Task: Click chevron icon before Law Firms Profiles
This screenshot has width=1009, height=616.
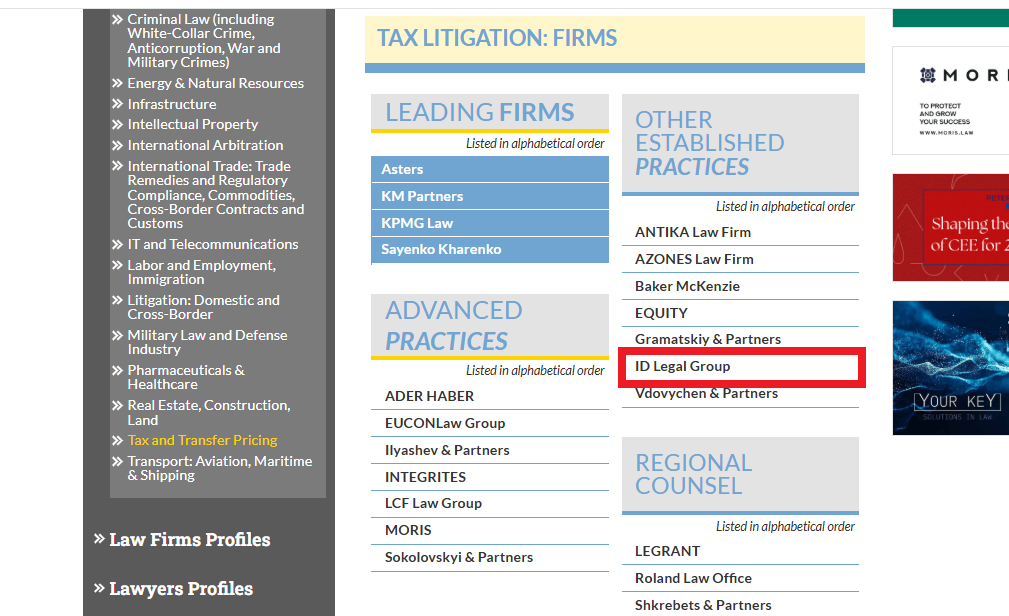Action: click(99, 538)
